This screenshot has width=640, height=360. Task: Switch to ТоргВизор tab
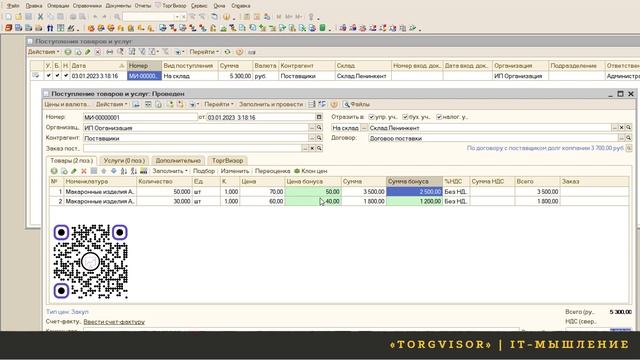coord(227,161)
